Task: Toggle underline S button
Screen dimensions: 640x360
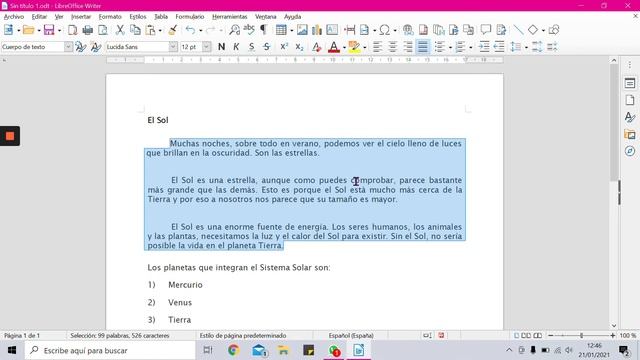Action: pos(251,47)
